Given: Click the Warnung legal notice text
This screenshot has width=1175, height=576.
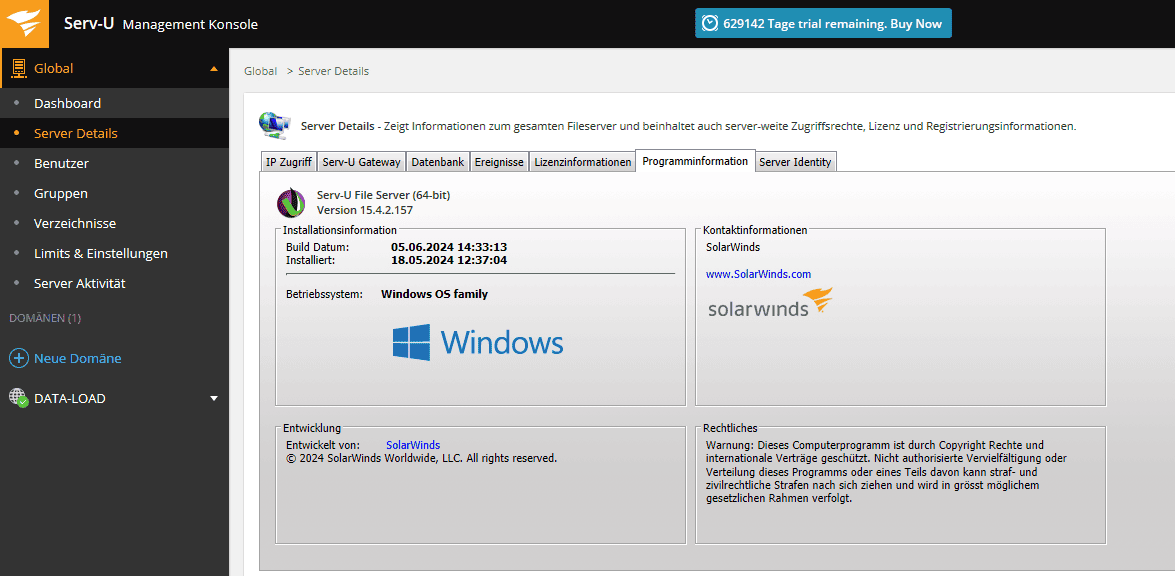Looking at the screenshot, I should point(886,472).
